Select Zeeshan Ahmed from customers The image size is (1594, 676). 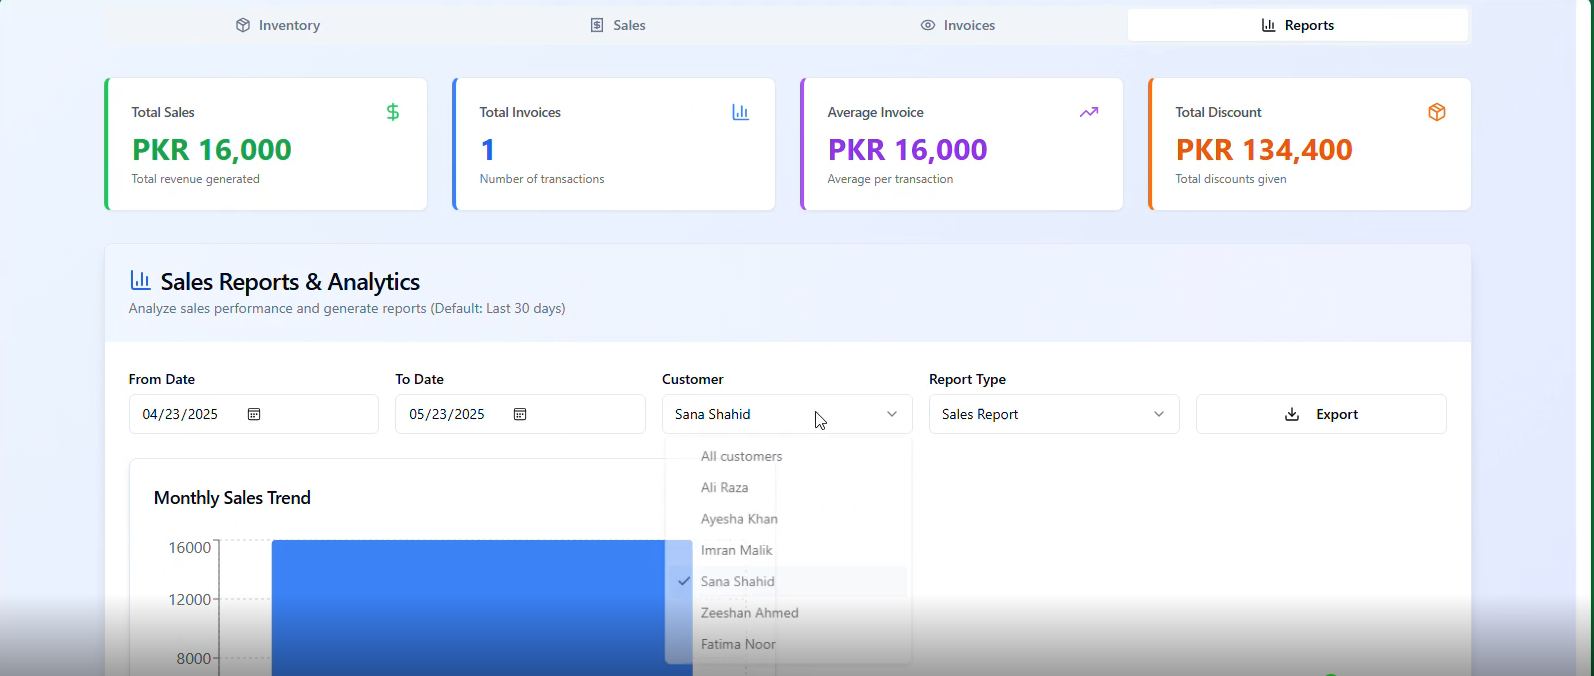point(788,613)
